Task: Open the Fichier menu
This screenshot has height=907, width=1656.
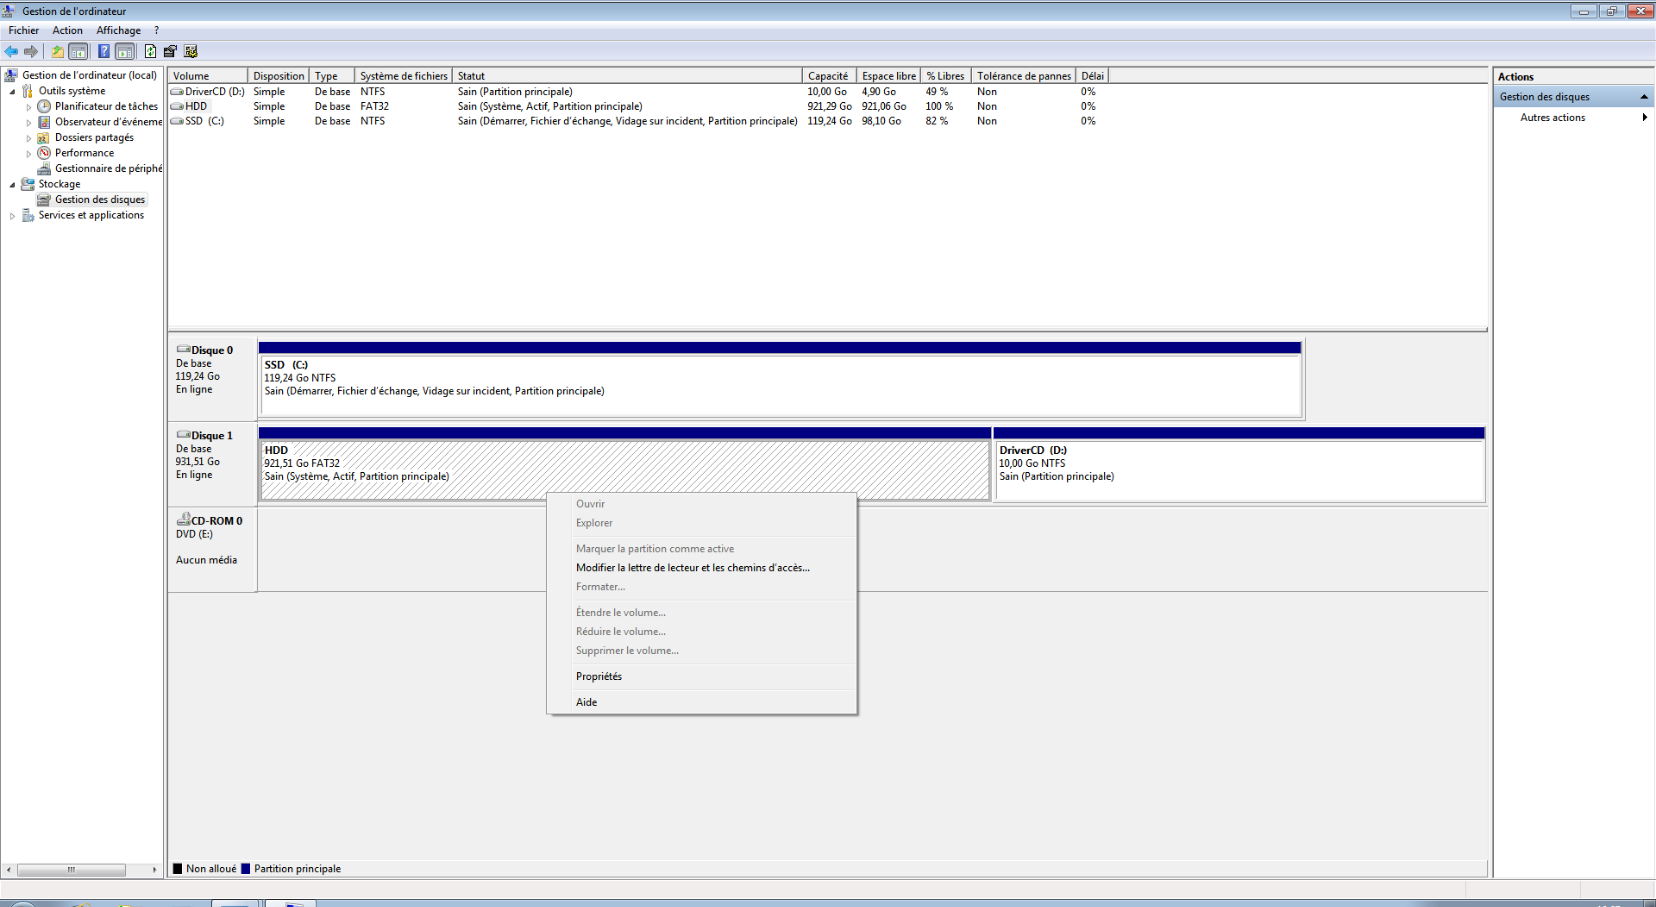Action: coord(24,30)
